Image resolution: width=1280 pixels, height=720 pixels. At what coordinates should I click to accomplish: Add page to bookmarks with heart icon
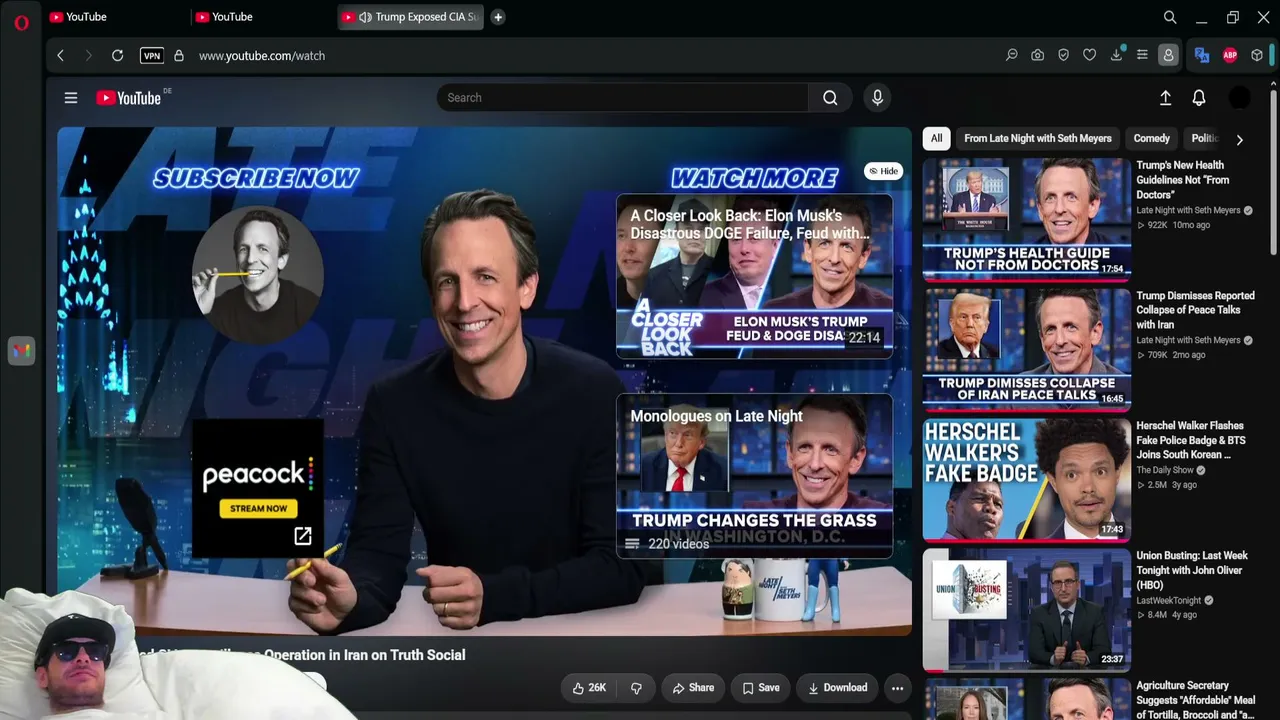tap(1090, 56)
